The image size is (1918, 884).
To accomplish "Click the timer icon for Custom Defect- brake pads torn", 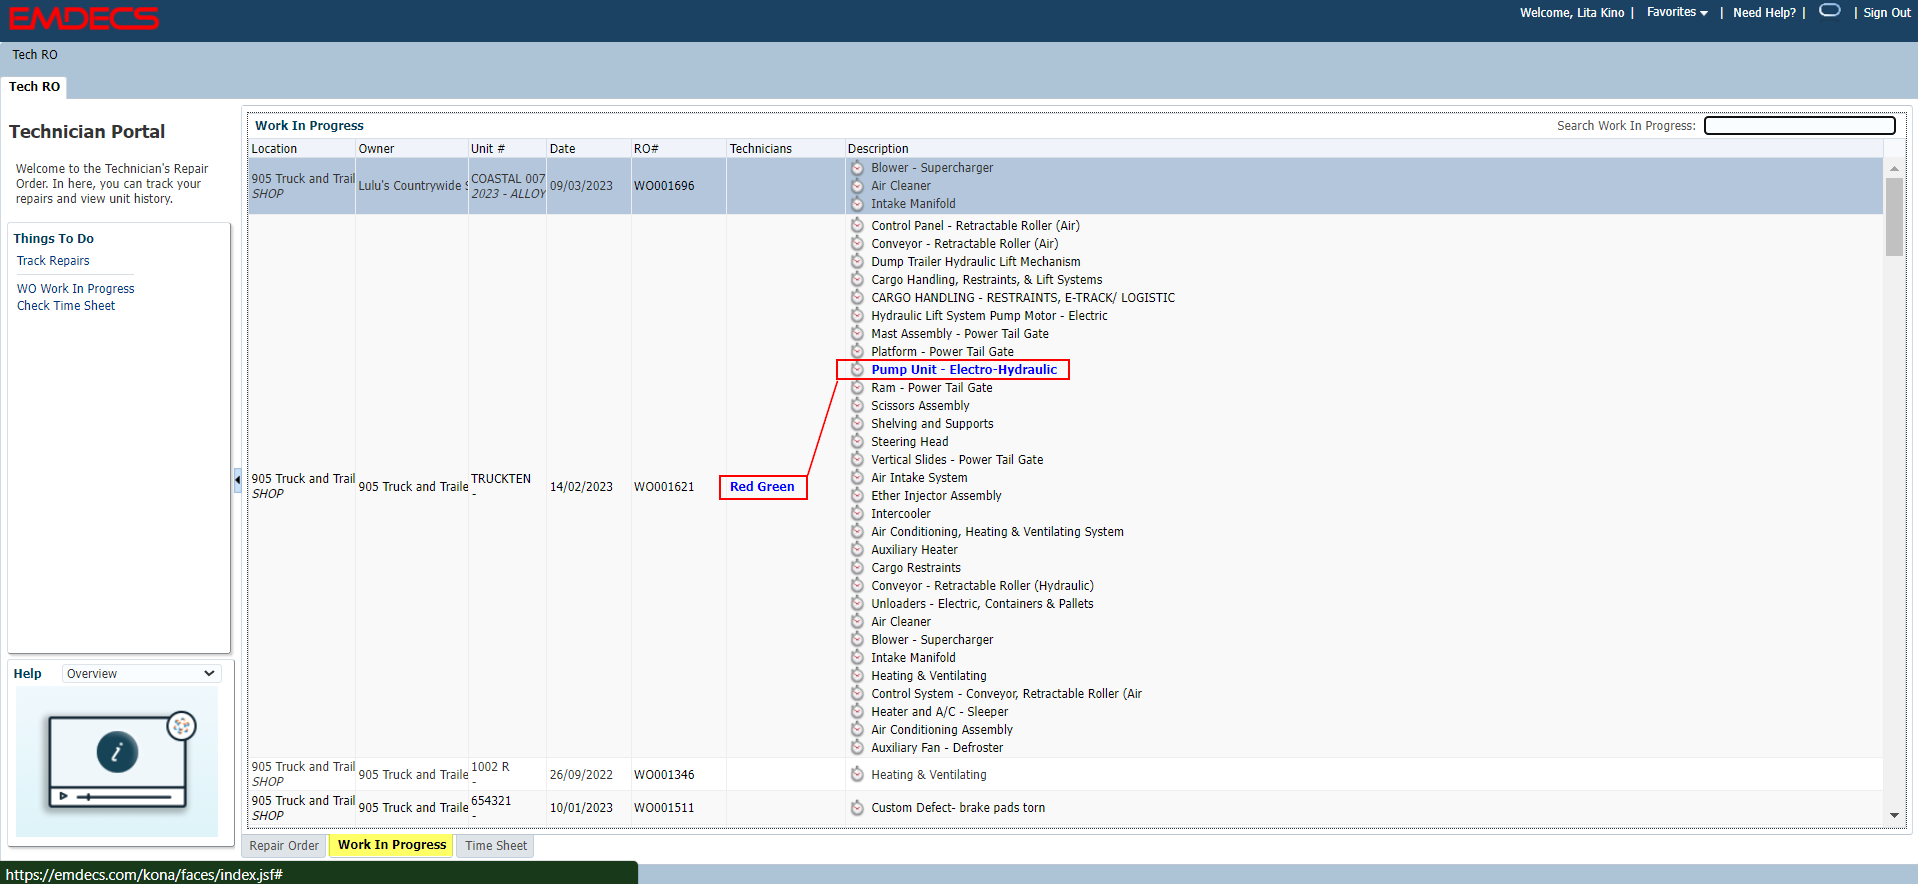I will (857, 807).
